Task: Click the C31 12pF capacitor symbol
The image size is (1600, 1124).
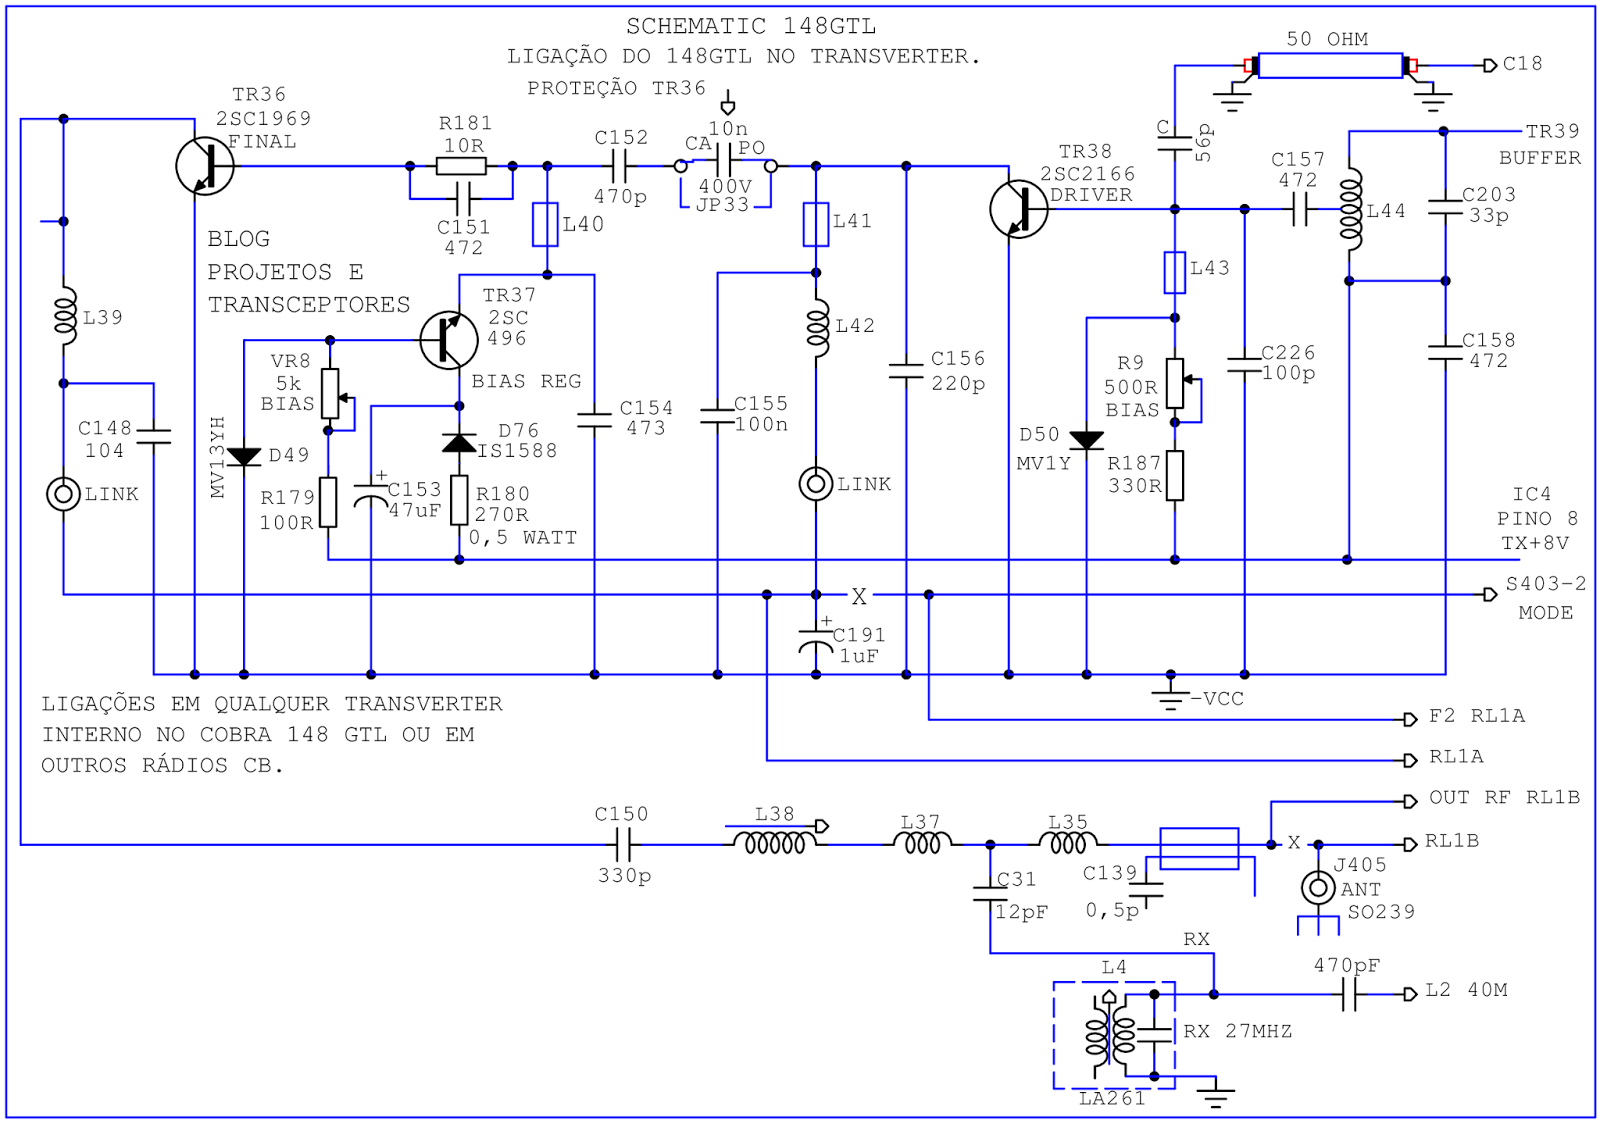Action: click(x=990, y=893)
